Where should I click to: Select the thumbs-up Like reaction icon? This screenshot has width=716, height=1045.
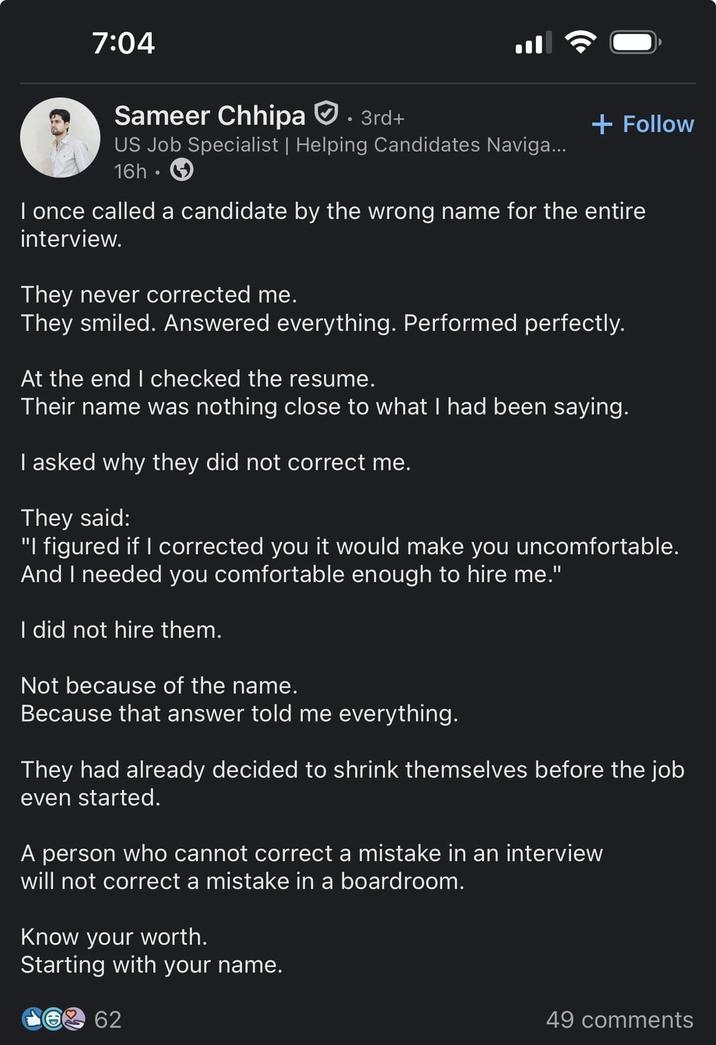pos(32,1020)
